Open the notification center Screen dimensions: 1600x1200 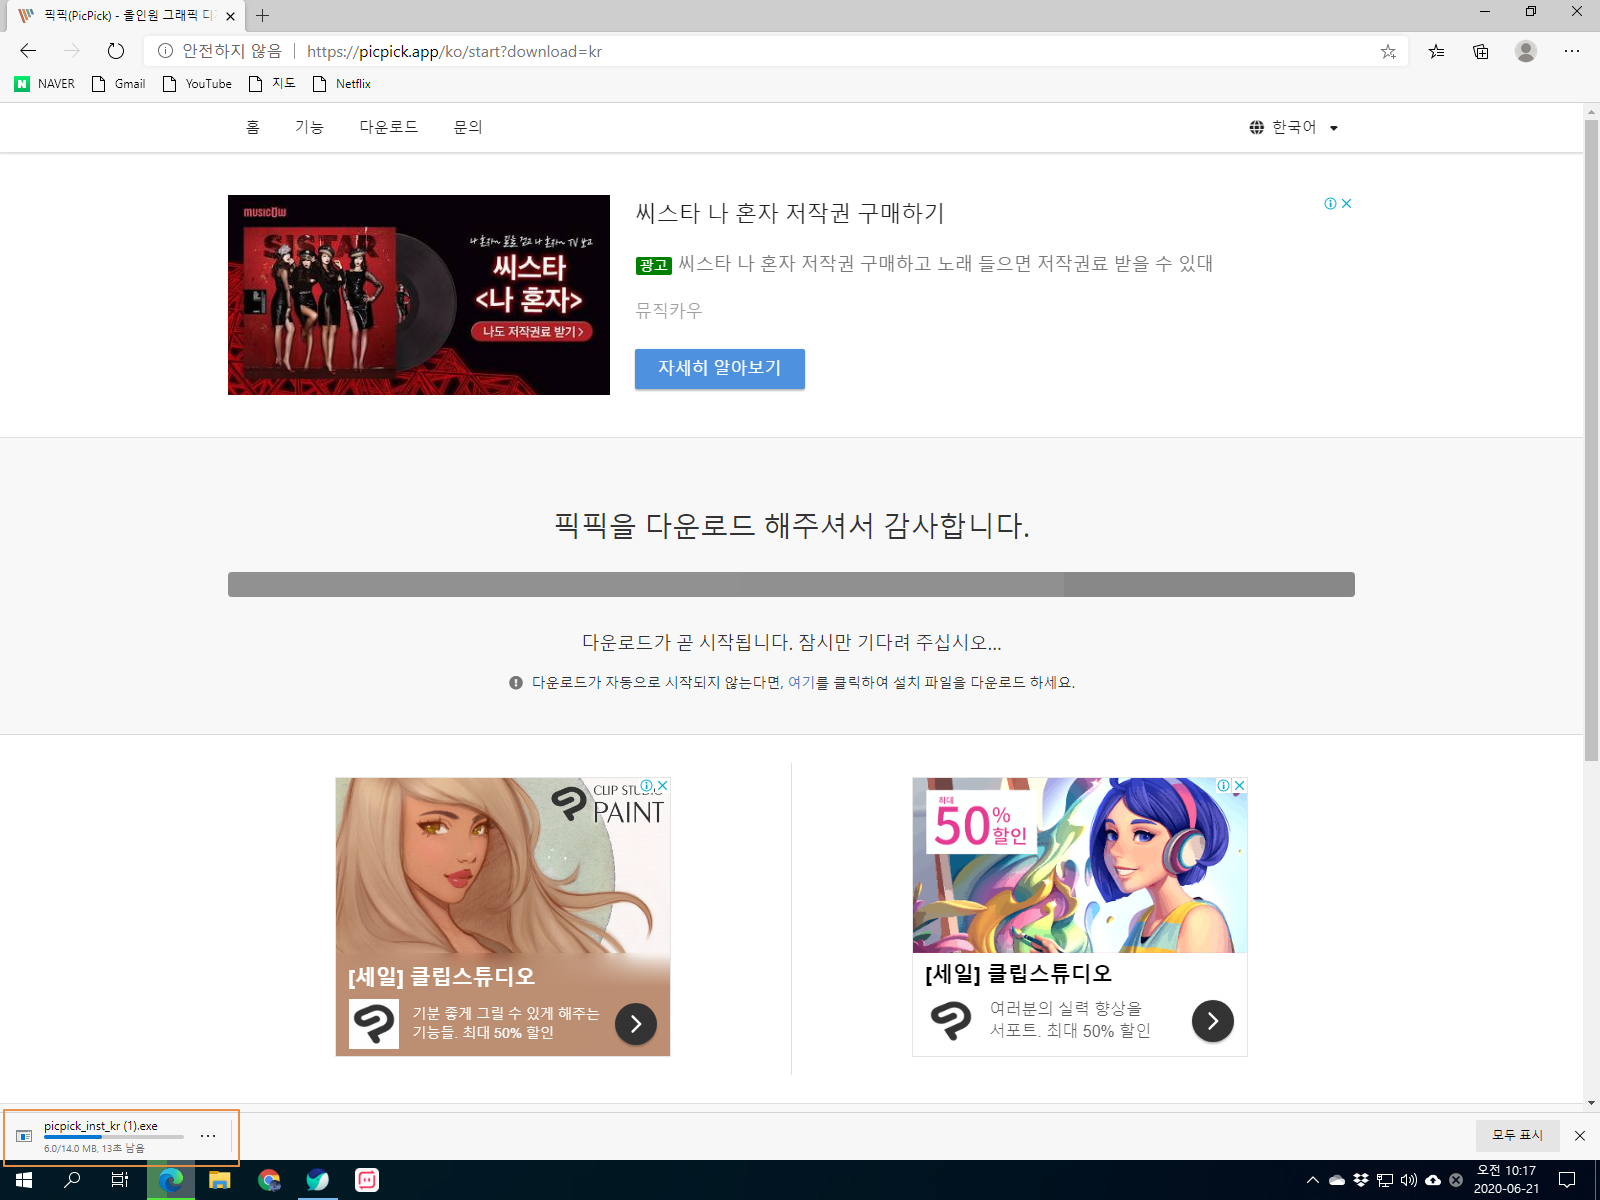tap(1567, 1180)
